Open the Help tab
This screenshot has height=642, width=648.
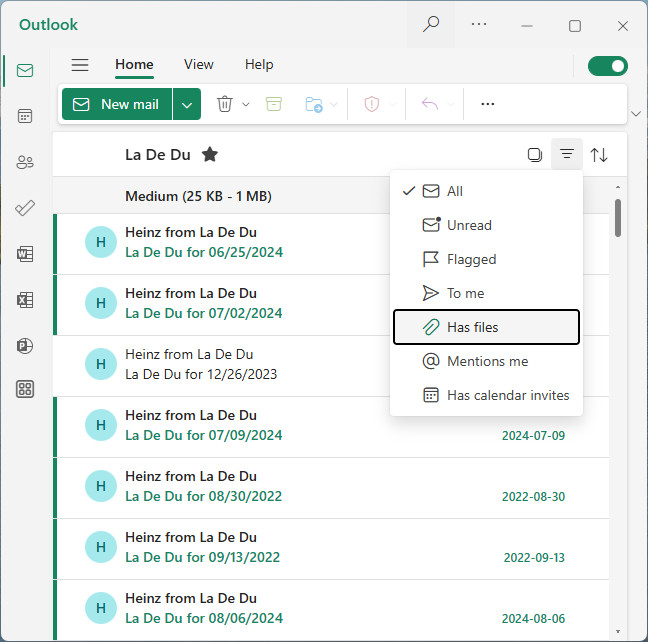tap(259, 64)
